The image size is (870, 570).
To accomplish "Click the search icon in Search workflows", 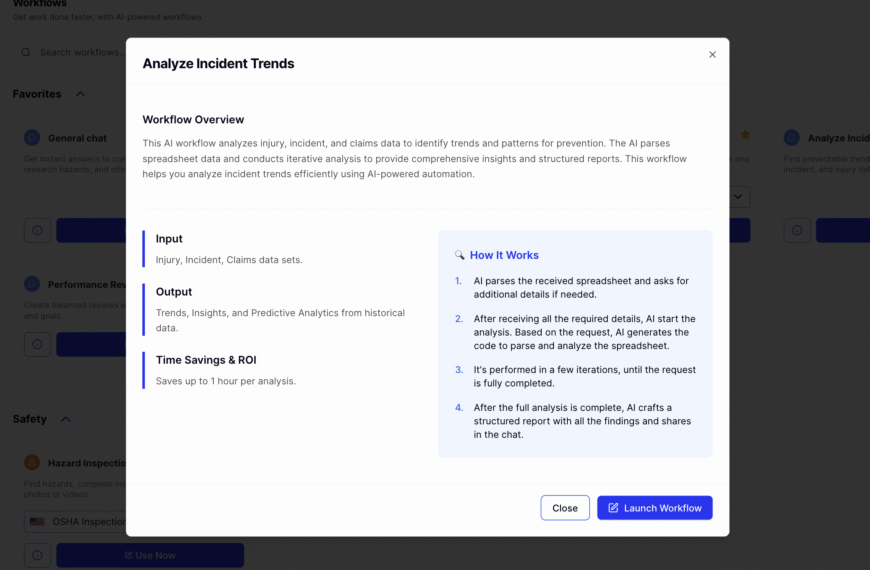I will [x=26, y=52].
